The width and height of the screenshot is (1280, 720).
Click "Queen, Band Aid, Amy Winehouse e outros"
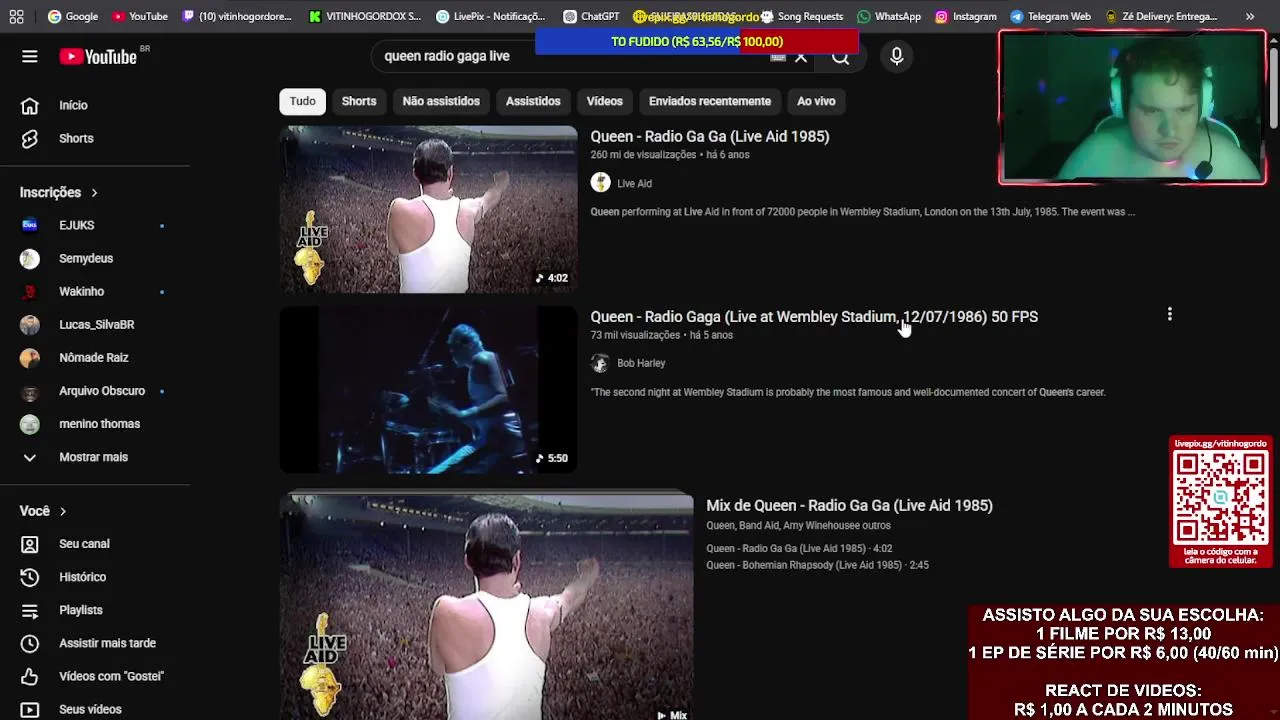coord(798,525)
